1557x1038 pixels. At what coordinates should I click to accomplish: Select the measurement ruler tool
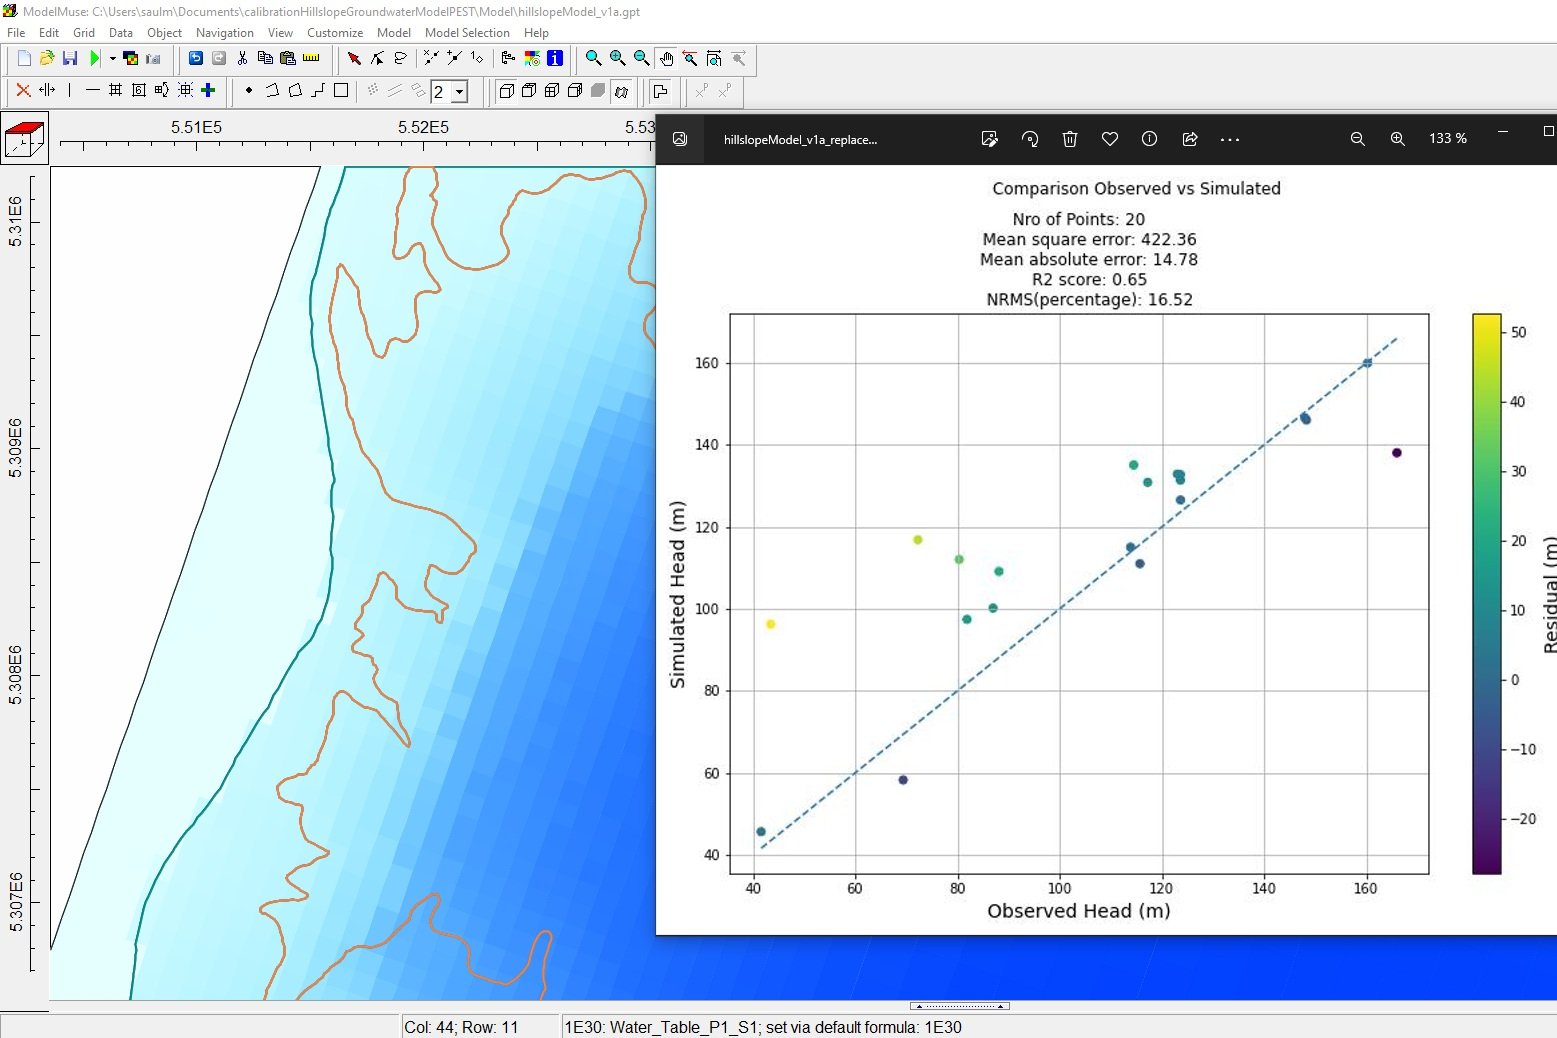(x=312, y=58)
